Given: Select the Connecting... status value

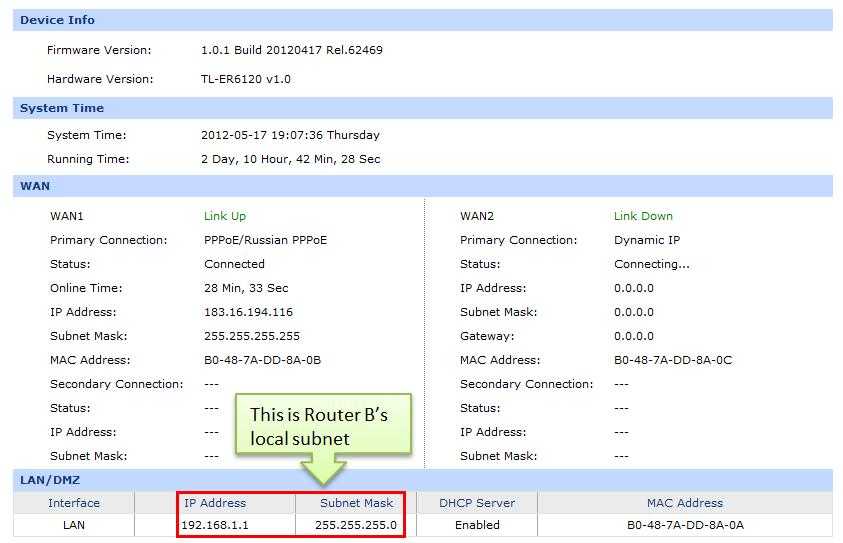Looking at the screenshot, I should [652, 264].
